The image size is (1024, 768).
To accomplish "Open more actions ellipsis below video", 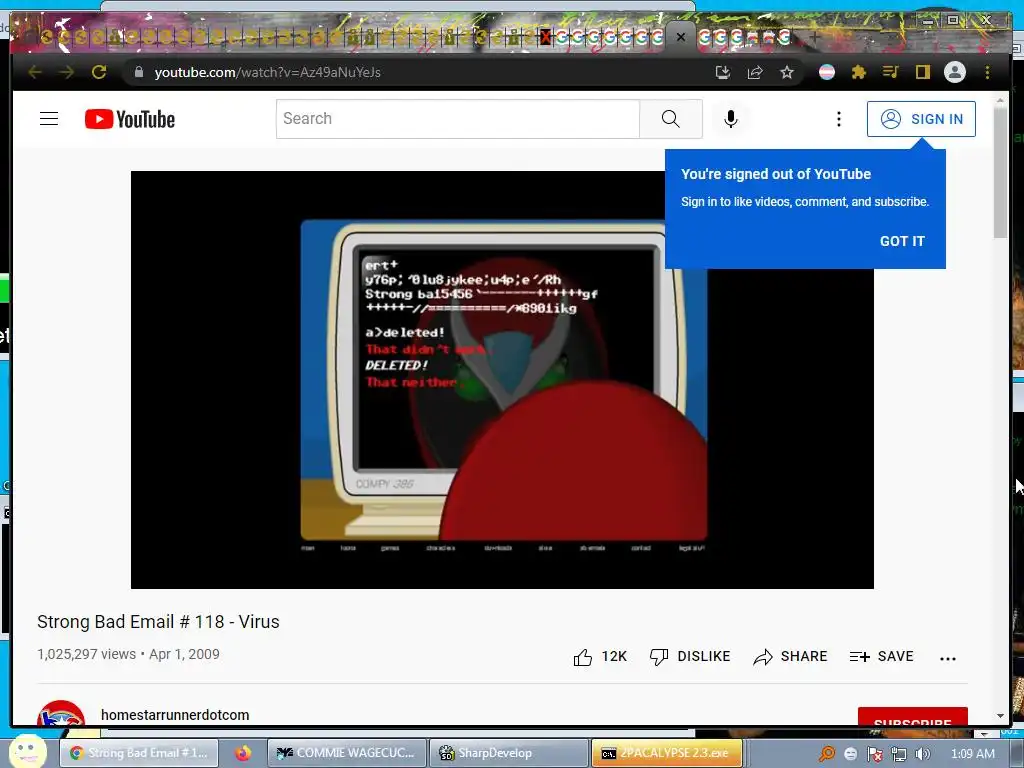I will point(948,658).
